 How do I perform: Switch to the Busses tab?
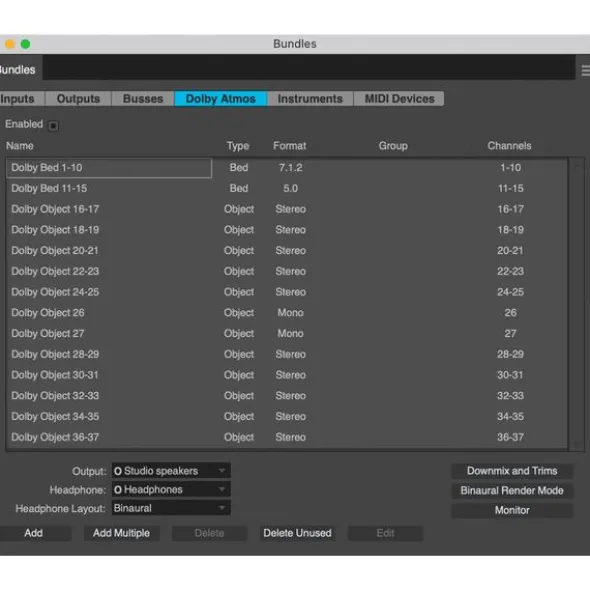click(x=143, y=99)
